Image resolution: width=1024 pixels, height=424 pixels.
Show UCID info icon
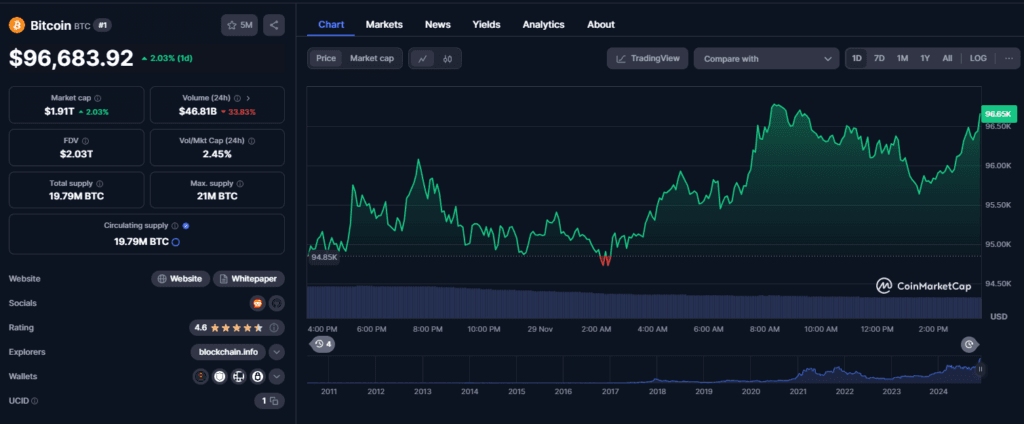[35, 401]
